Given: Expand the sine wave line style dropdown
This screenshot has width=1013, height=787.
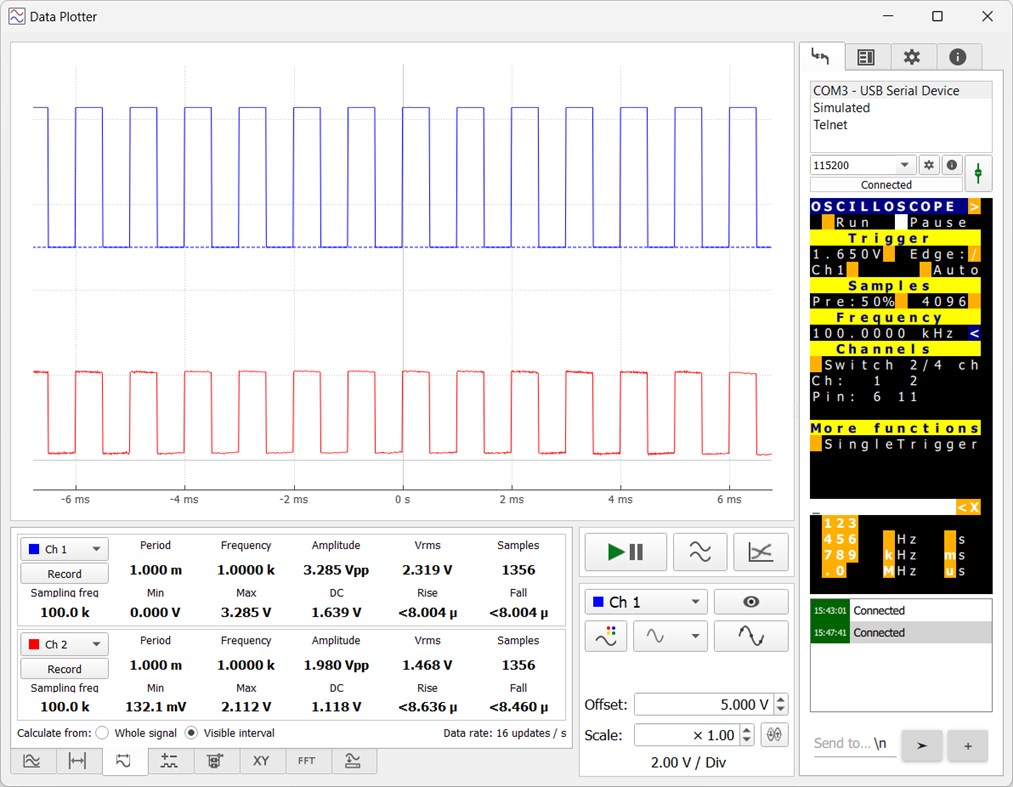Looking at the screenshot, I should point(670,636).
